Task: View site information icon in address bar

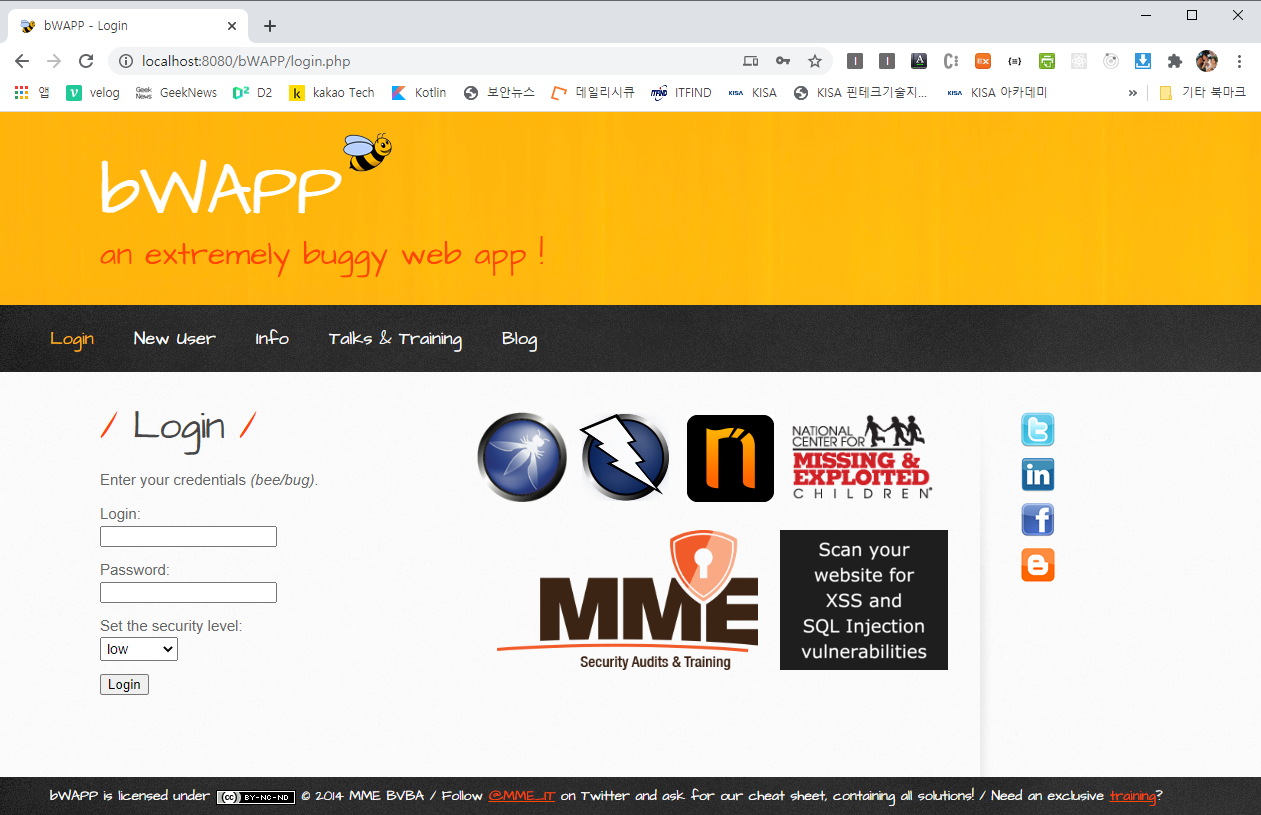Action: point(126,61)
